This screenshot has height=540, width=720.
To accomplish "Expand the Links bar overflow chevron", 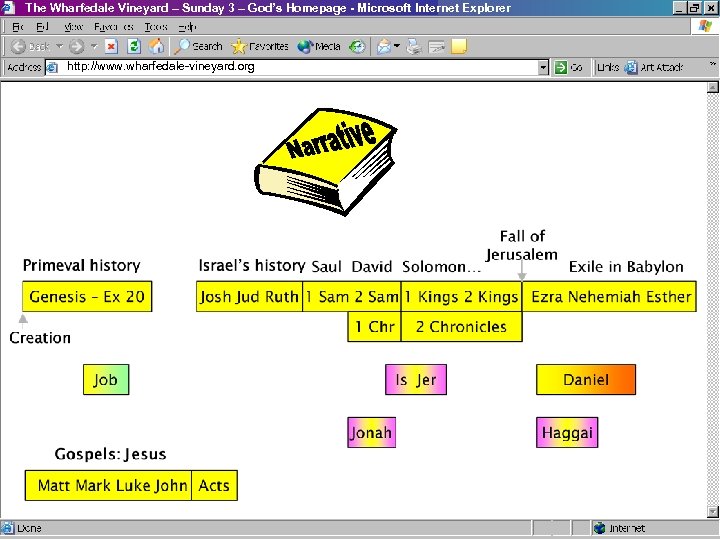I will click(x=713, y=64).
